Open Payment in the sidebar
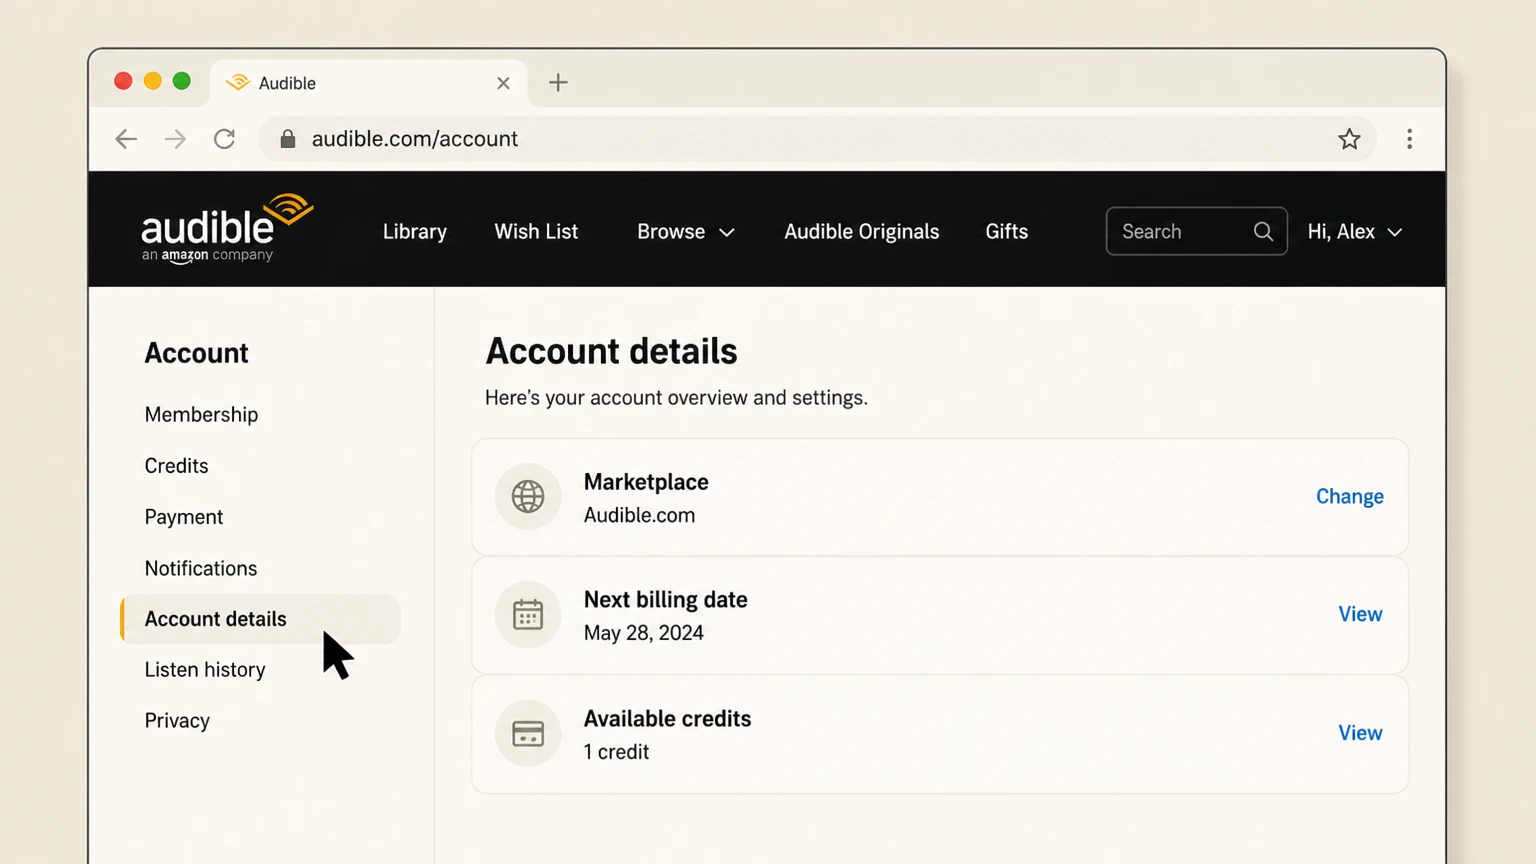 point(183,517)
